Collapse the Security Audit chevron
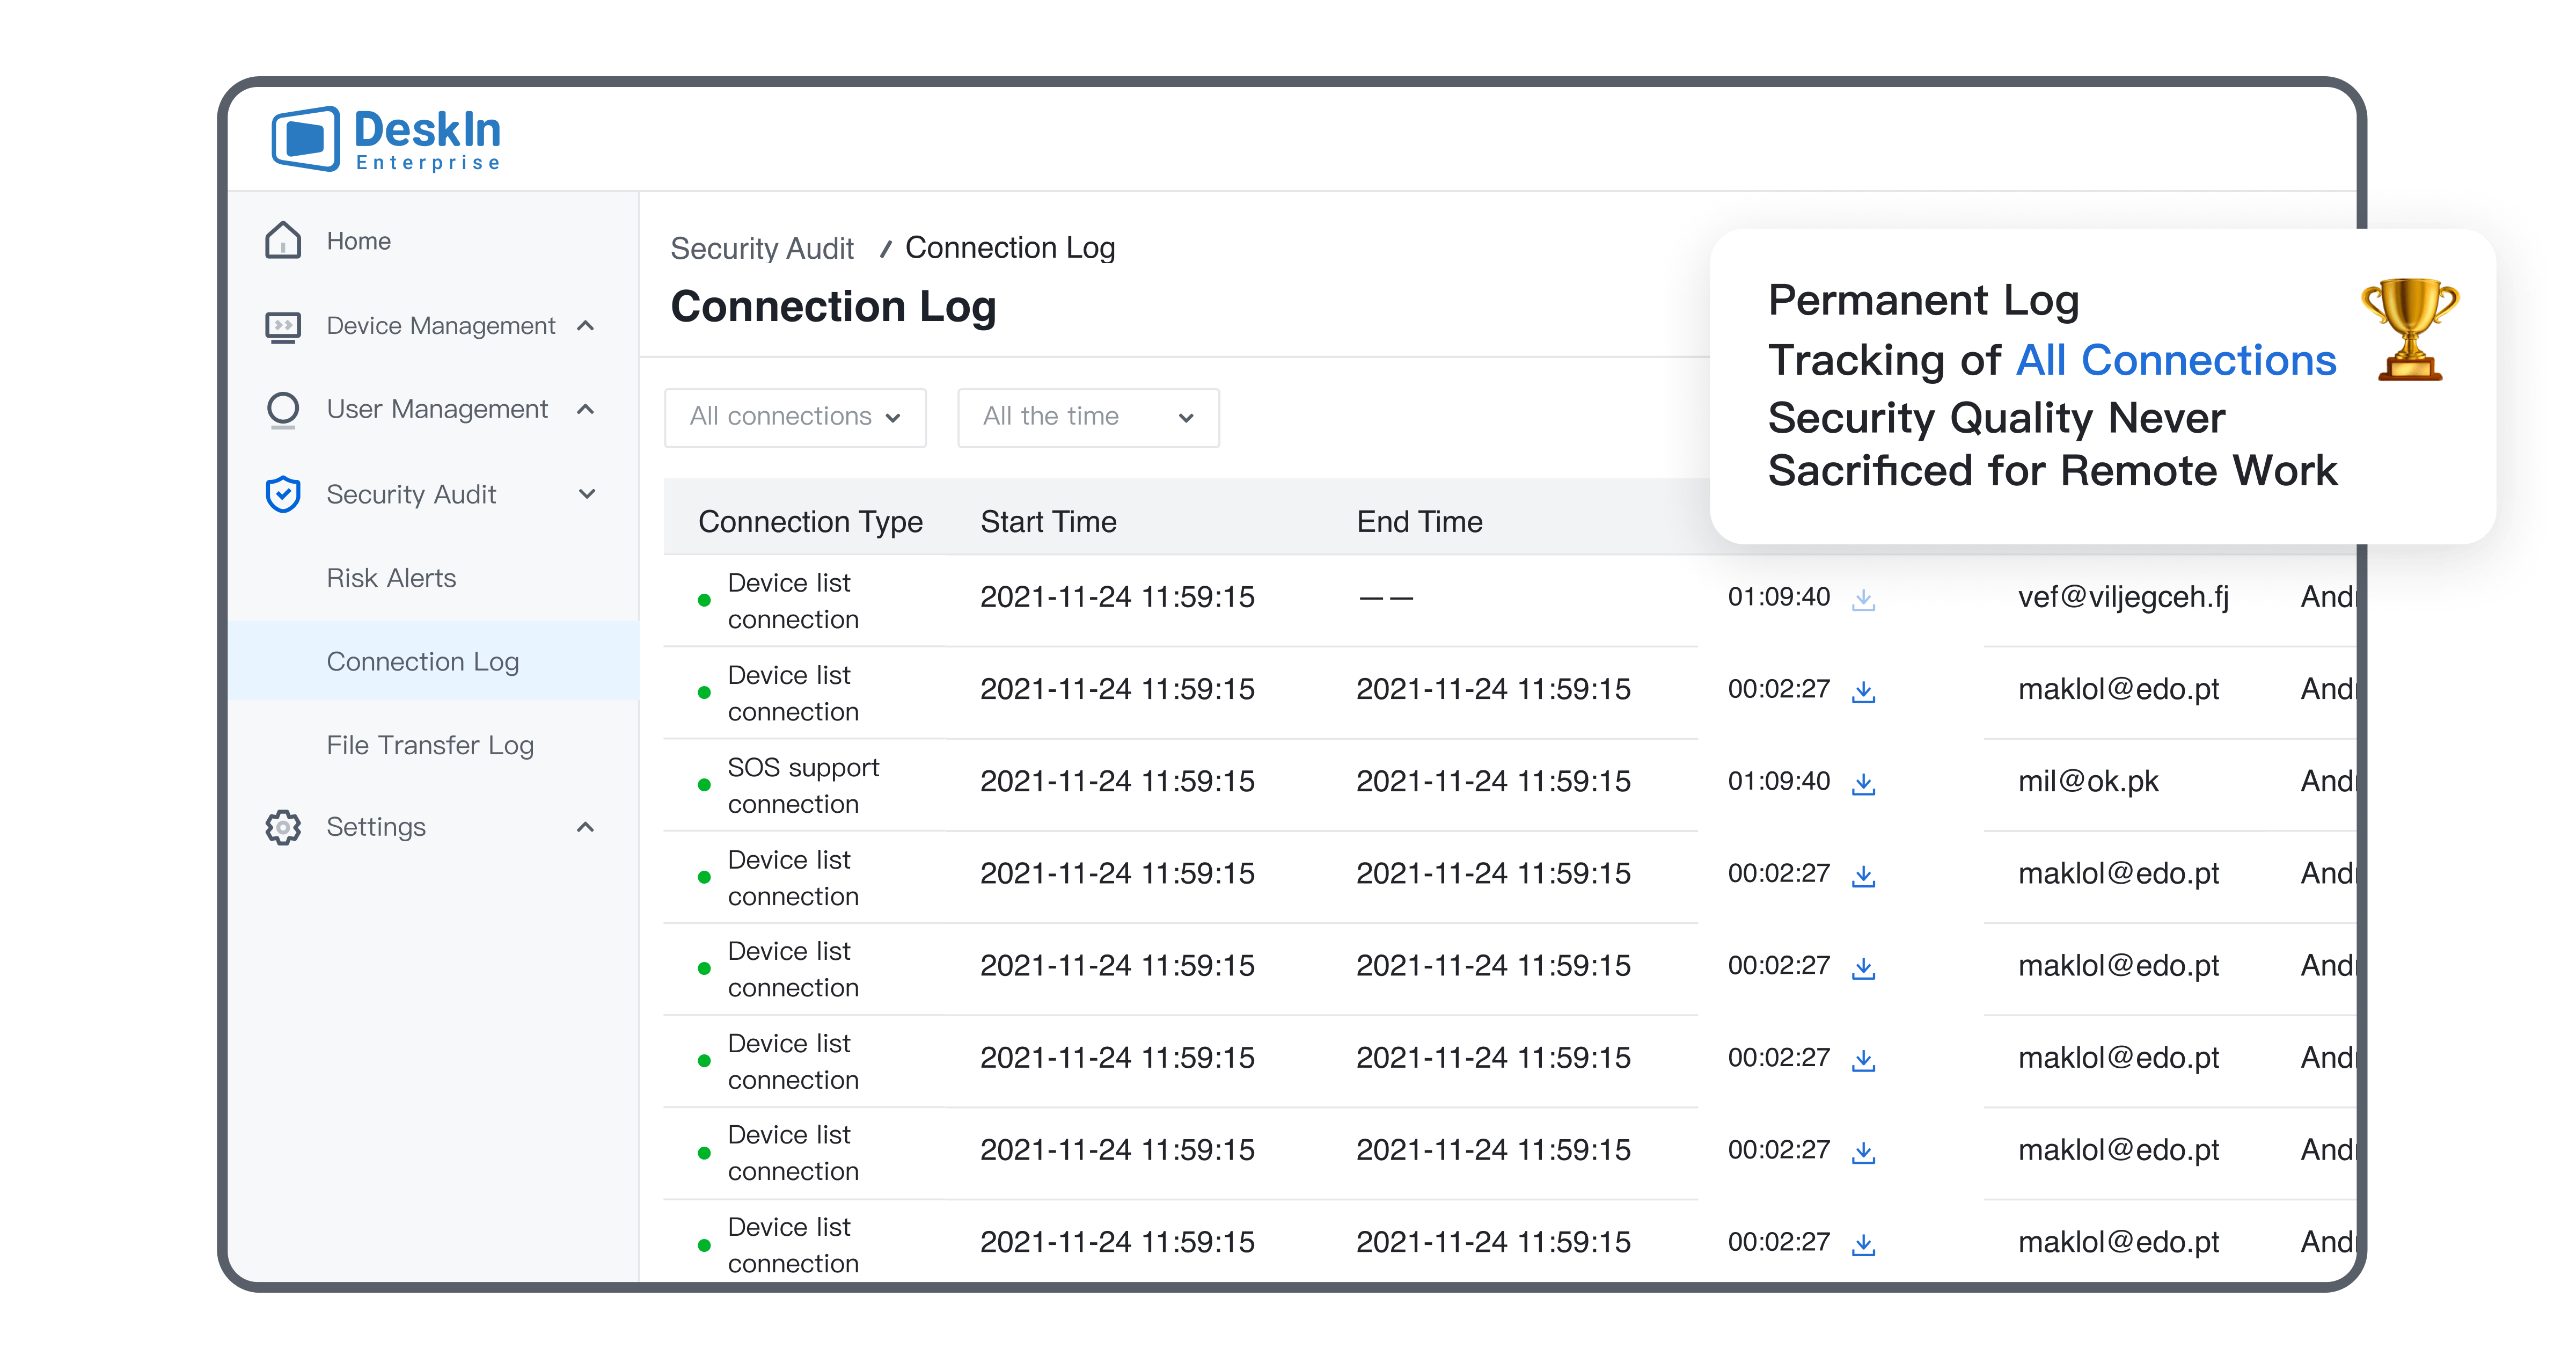The image size is (2576, 1370). click(x=587, y=494)
